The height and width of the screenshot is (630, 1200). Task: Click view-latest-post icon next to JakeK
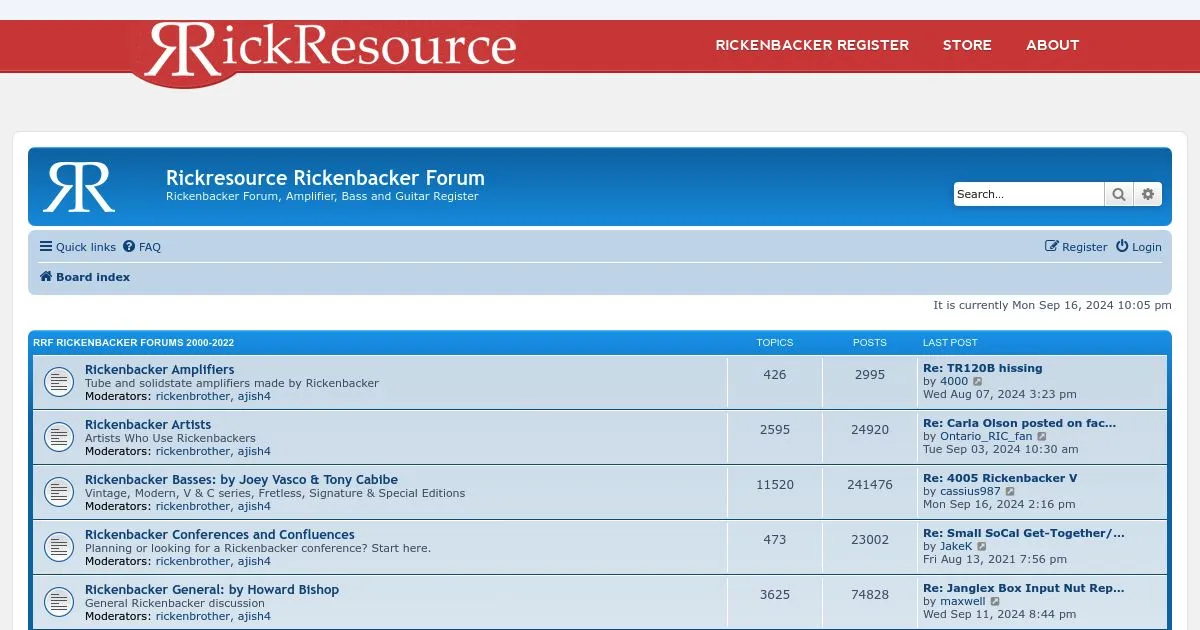pos(982,547)
